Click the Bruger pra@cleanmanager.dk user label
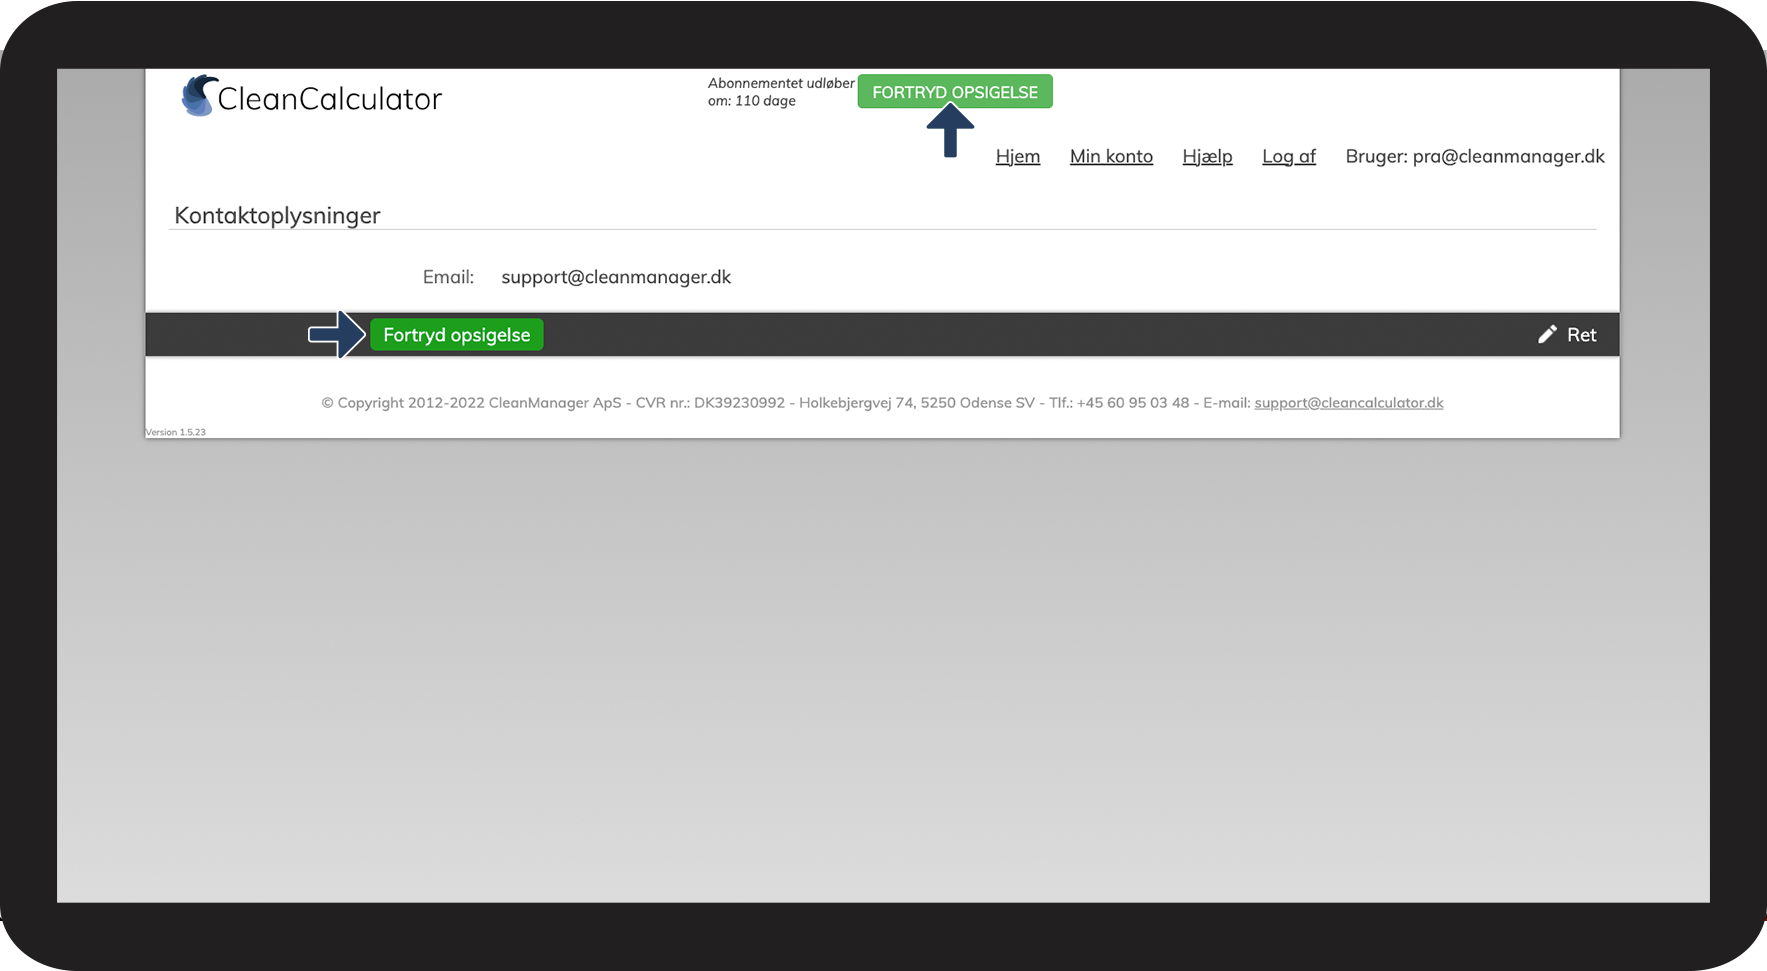The image size is (1767, 971). point(1475,156)
